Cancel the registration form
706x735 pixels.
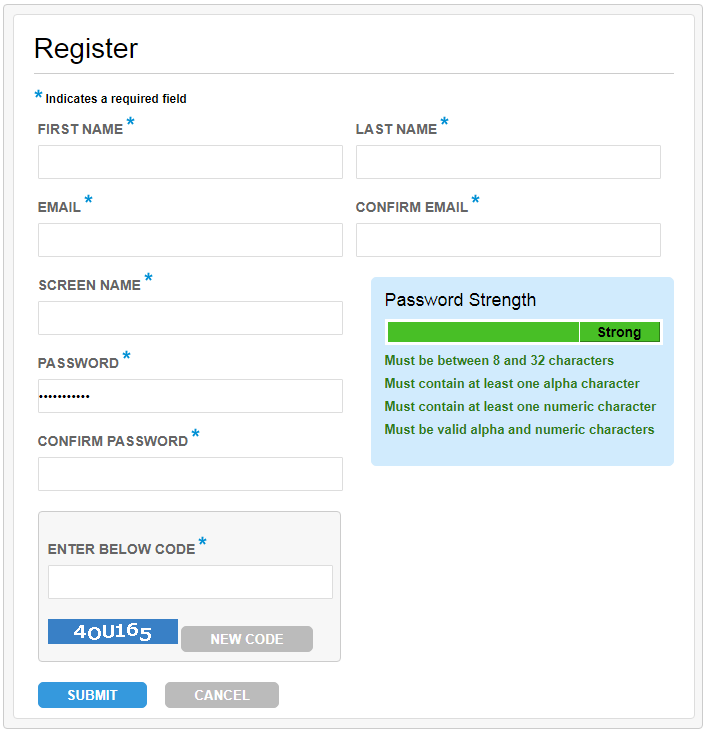(222, 695)
